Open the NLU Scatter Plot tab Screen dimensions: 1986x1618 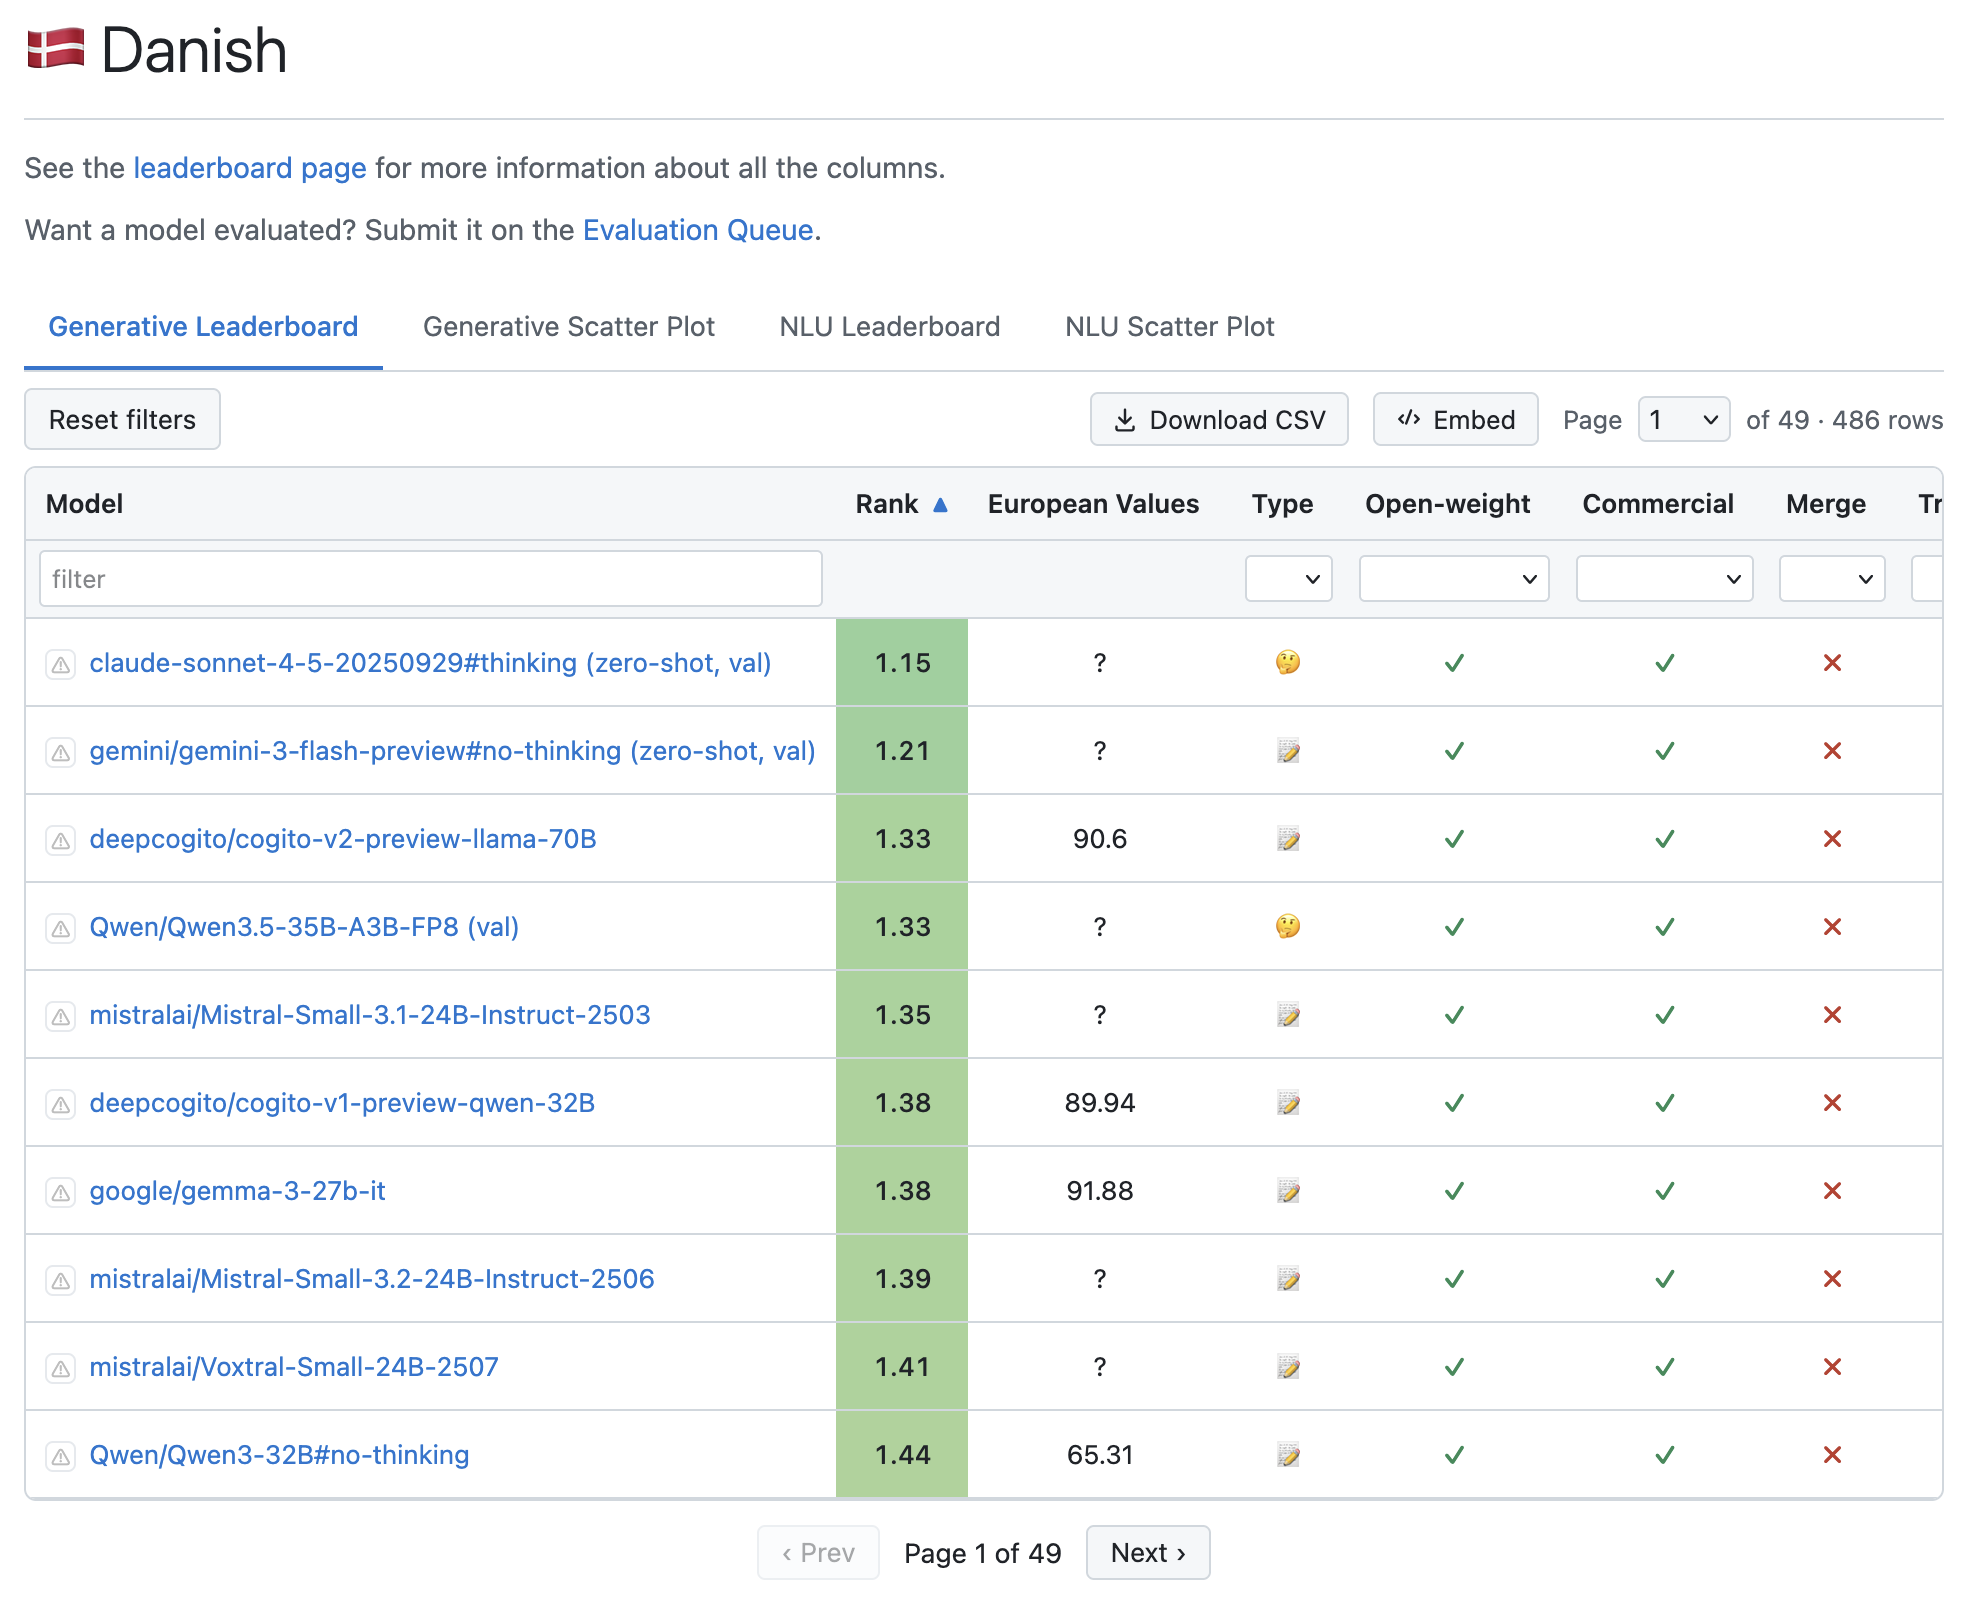(1170, 327)
